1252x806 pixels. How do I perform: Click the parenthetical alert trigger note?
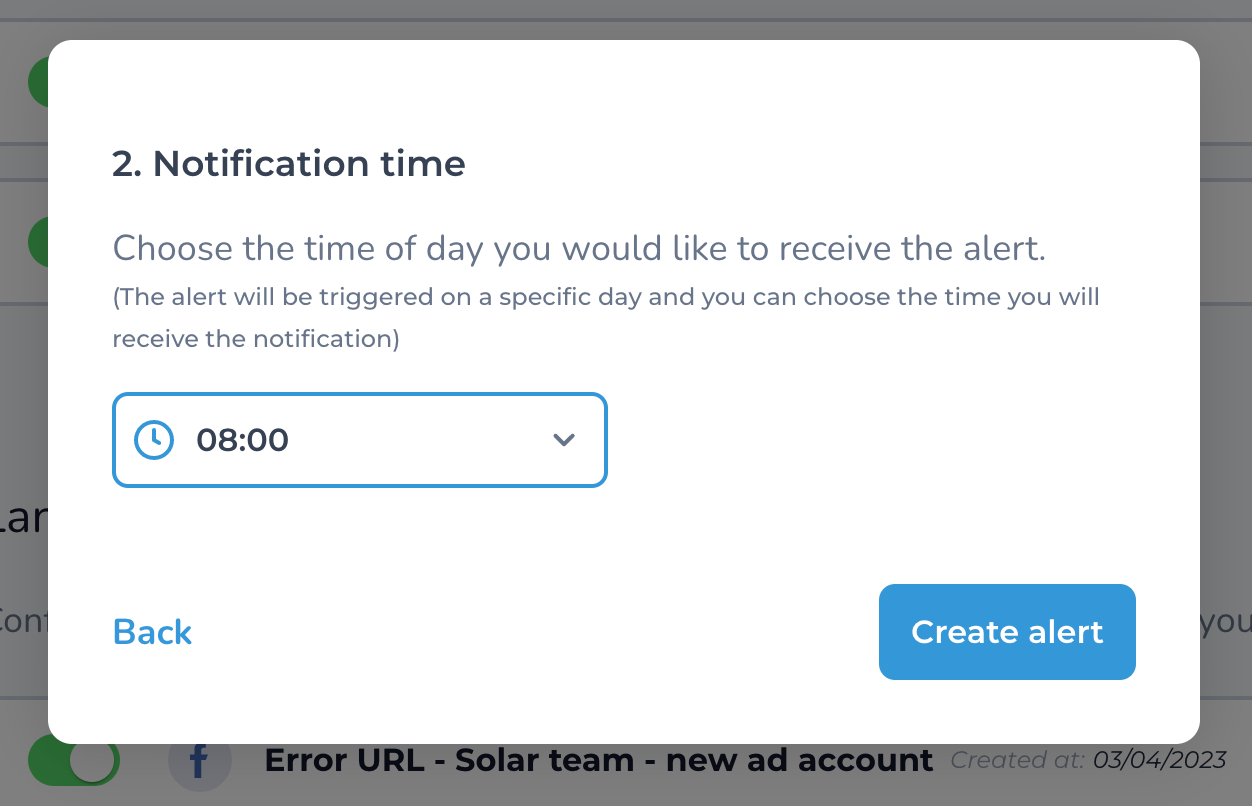pyautogui.click(x=606, y=318)
